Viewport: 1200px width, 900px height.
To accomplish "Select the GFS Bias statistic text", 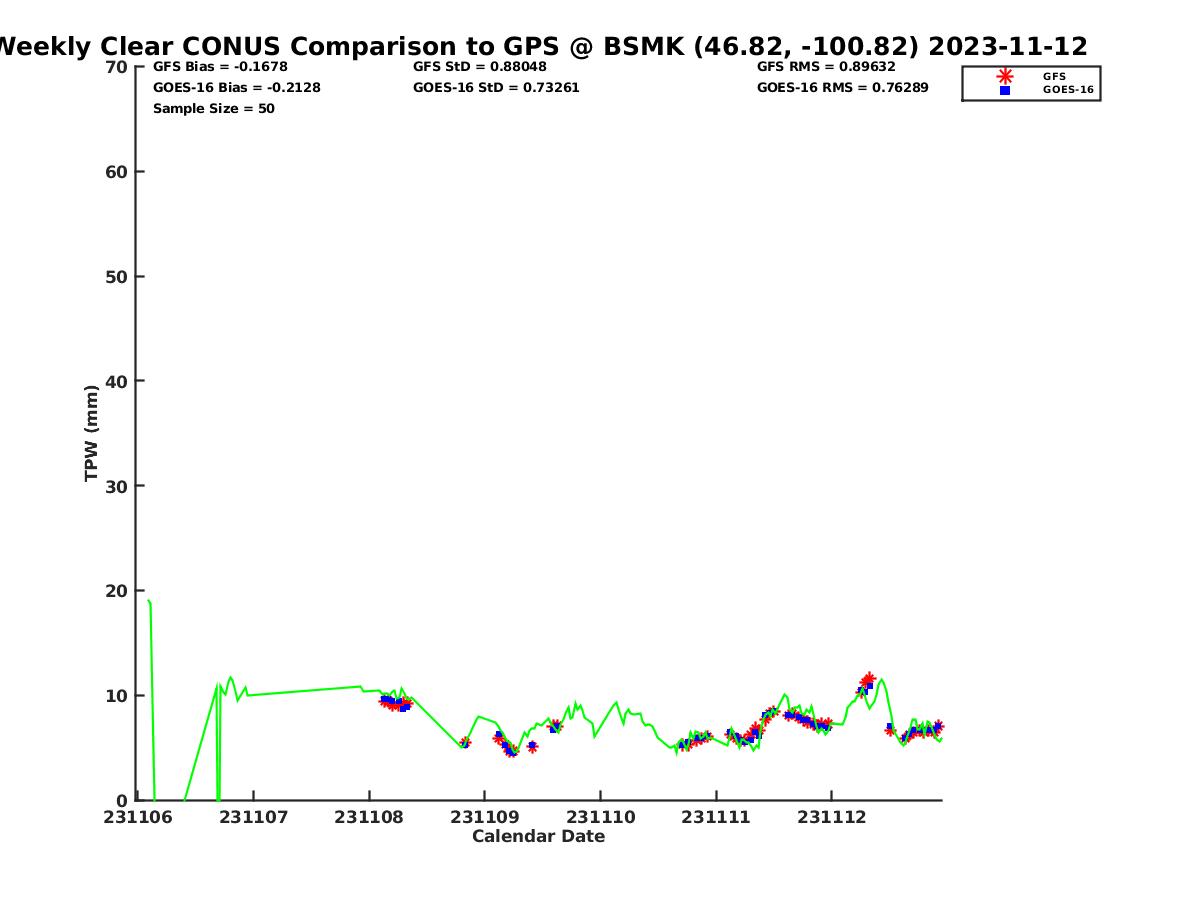I will pos(220,67).
